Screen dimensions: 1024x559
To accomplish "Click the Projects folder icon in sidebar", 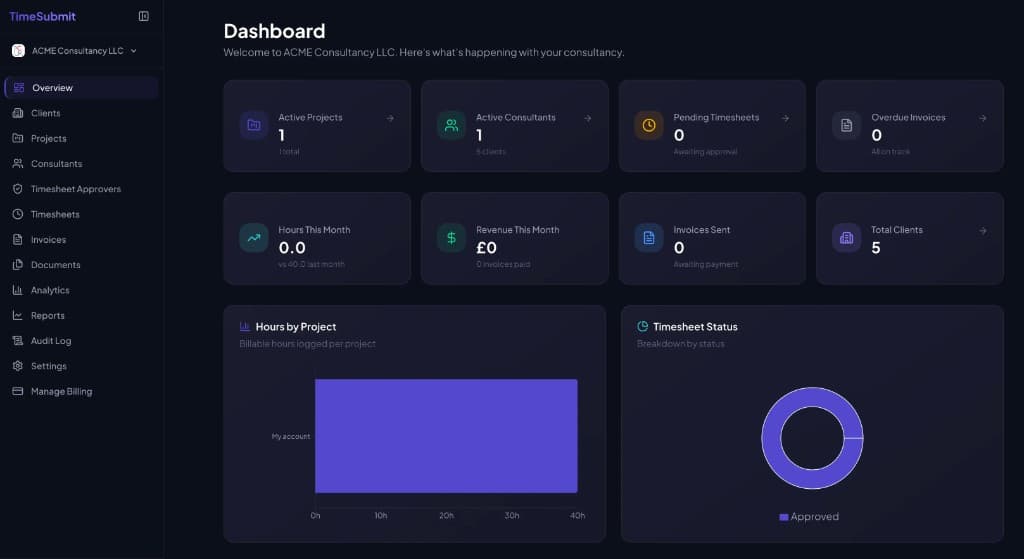I will click(18, 138).
